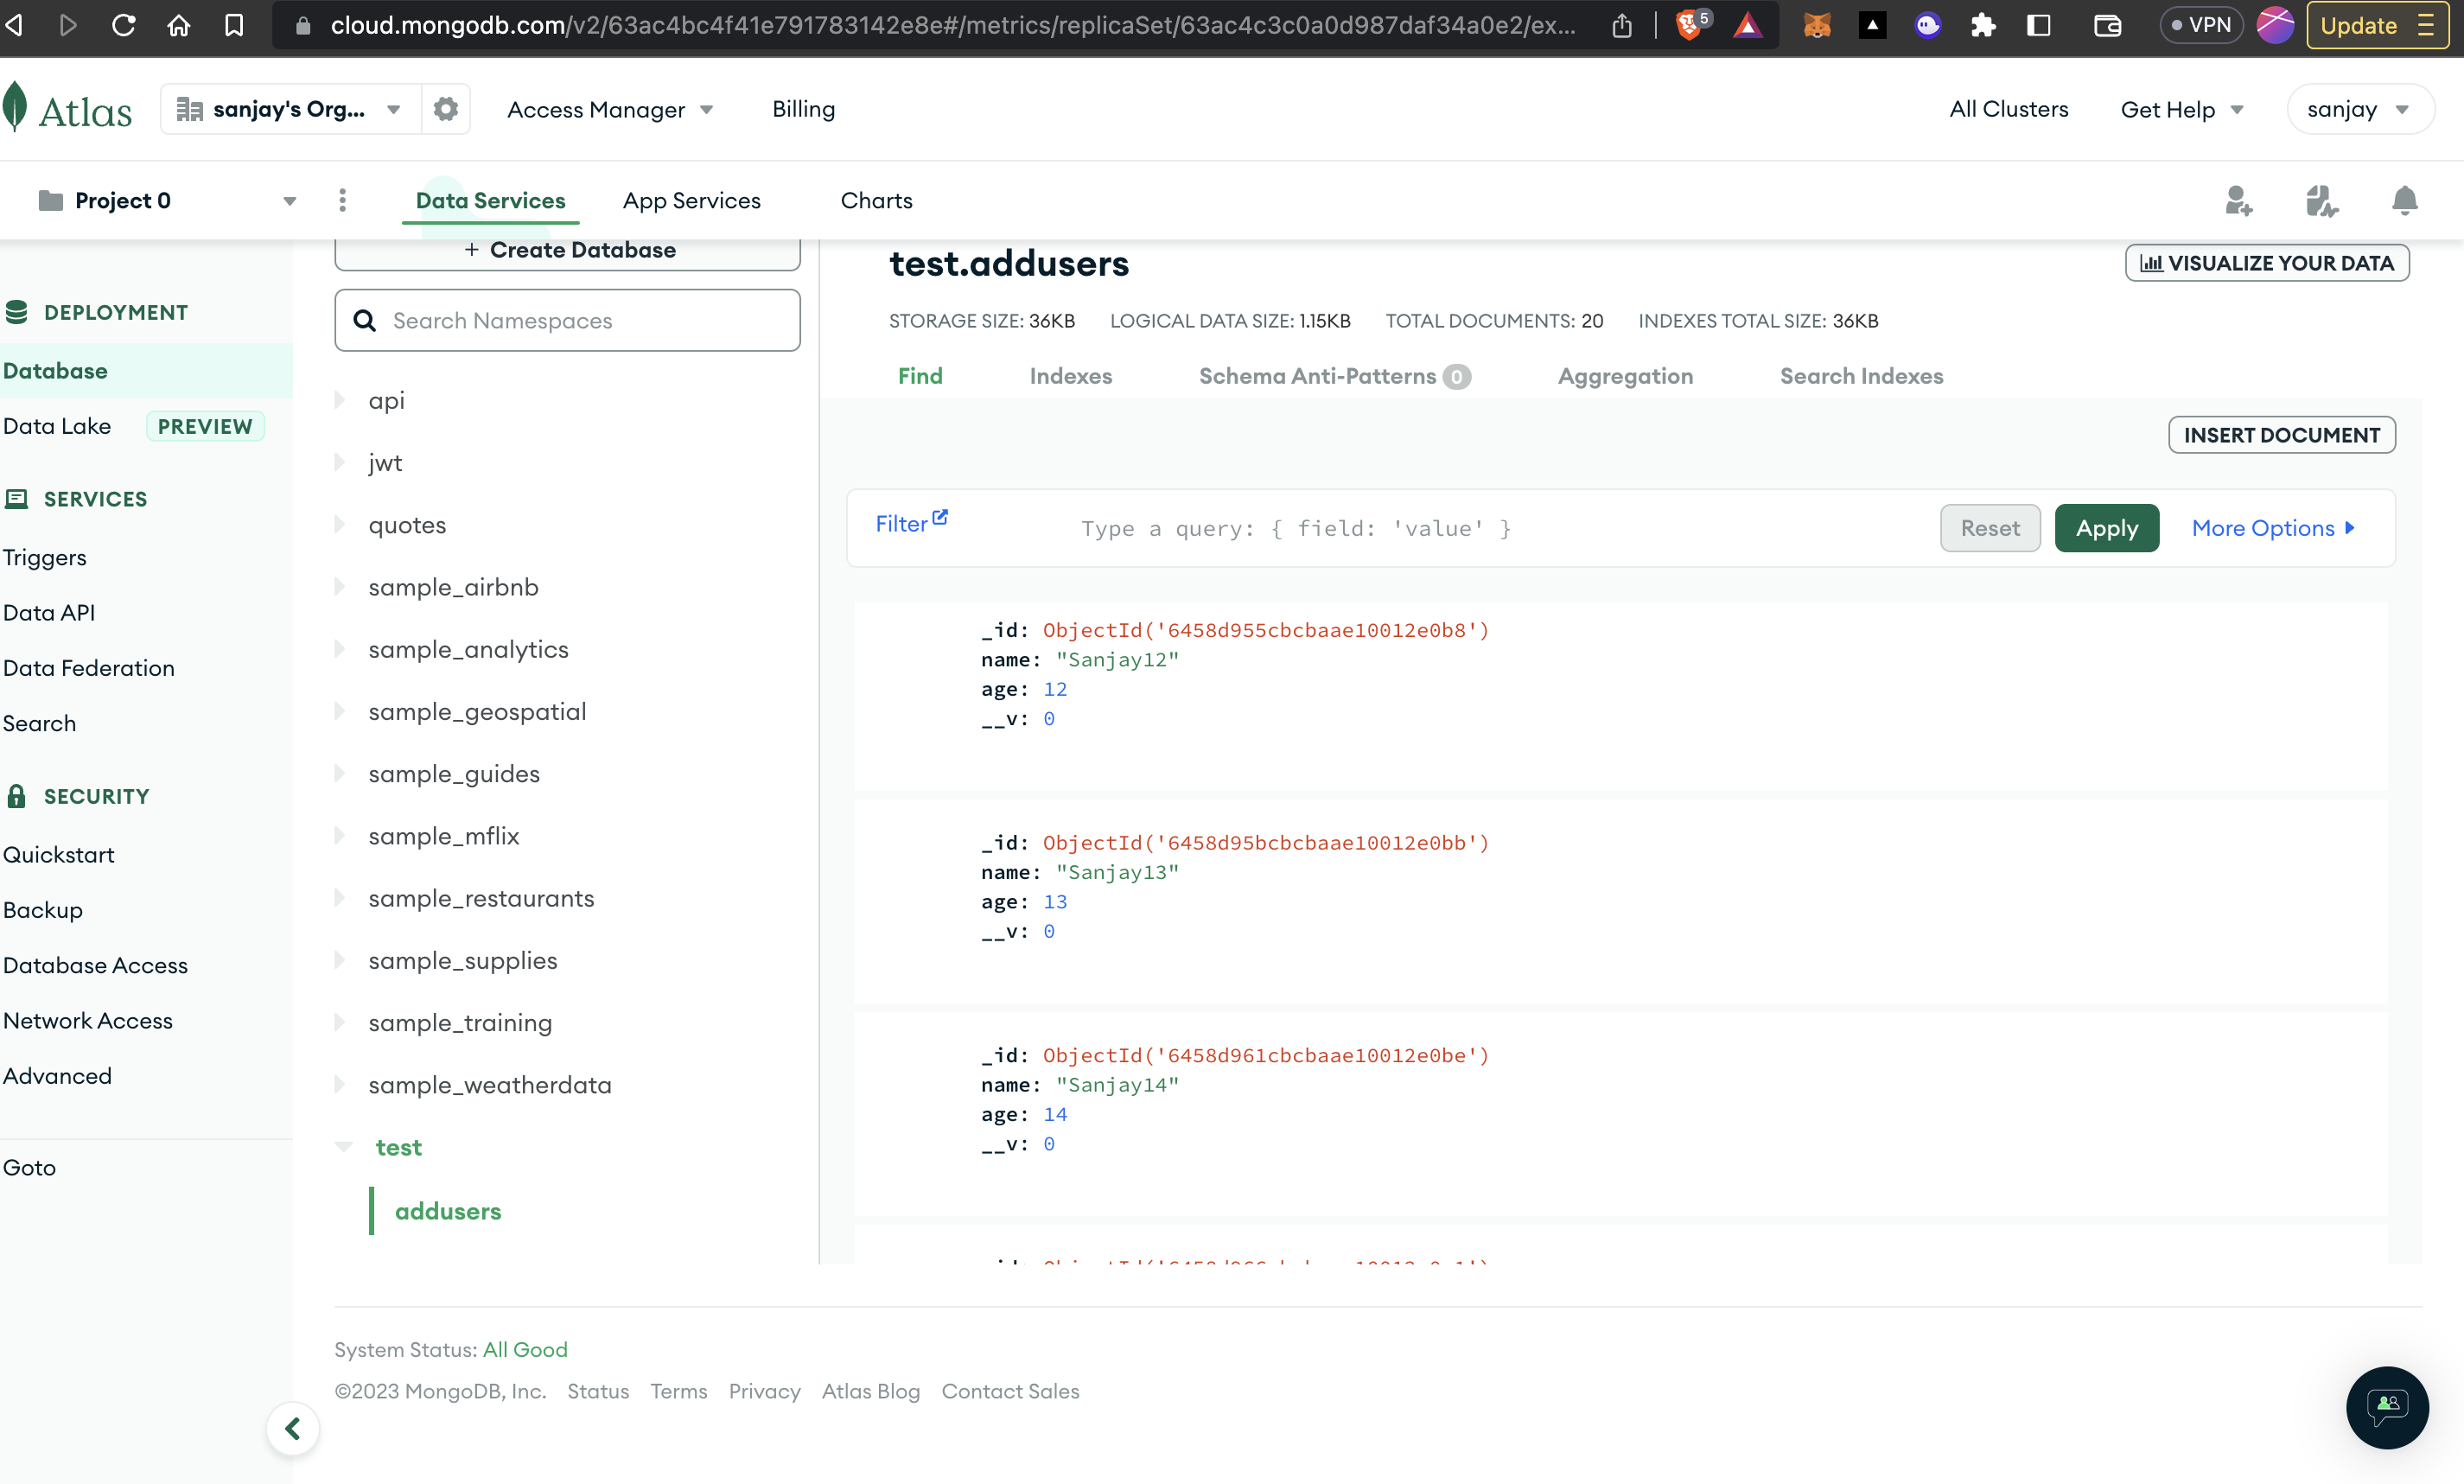Click the Atlas leaf logo
The image size is (2464, 1484).
click(x=18, y=108)
